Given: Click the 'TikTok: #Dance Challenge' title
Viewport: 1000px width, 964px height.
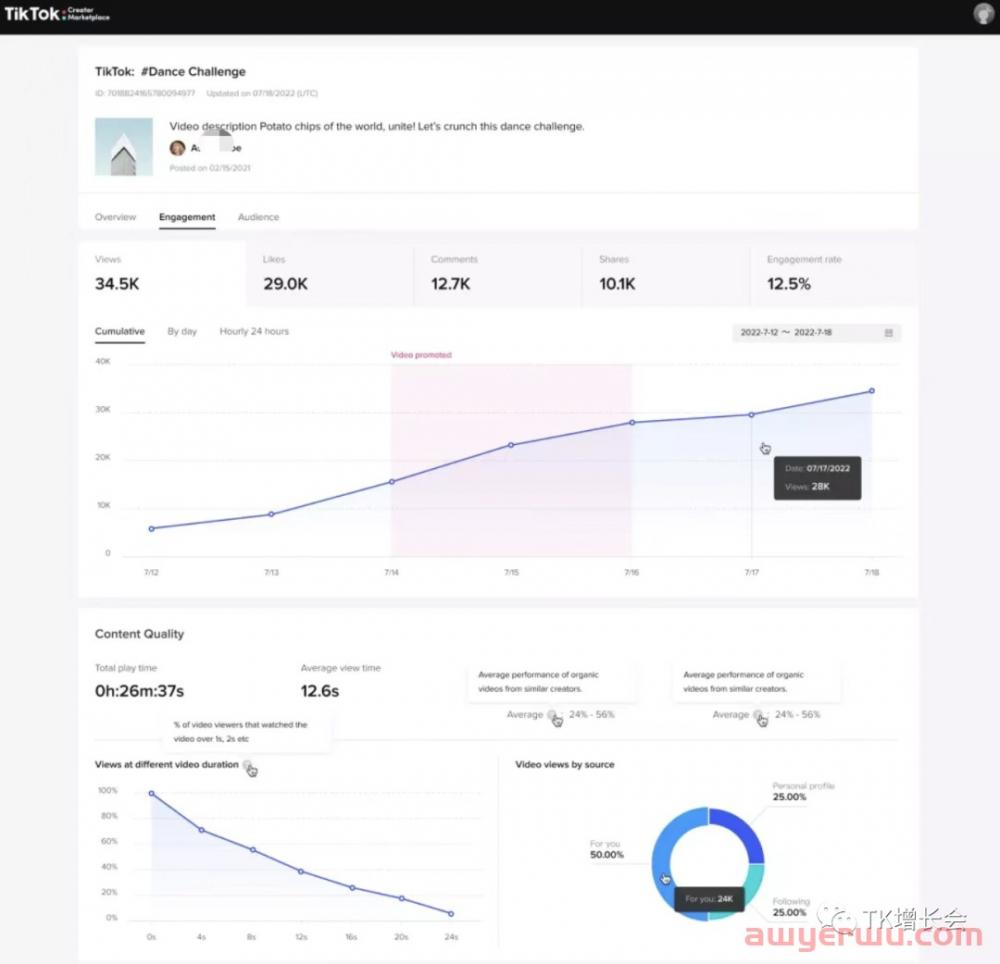Looking at the screenshot, I should pyautogui.click(x=170, y=71).
